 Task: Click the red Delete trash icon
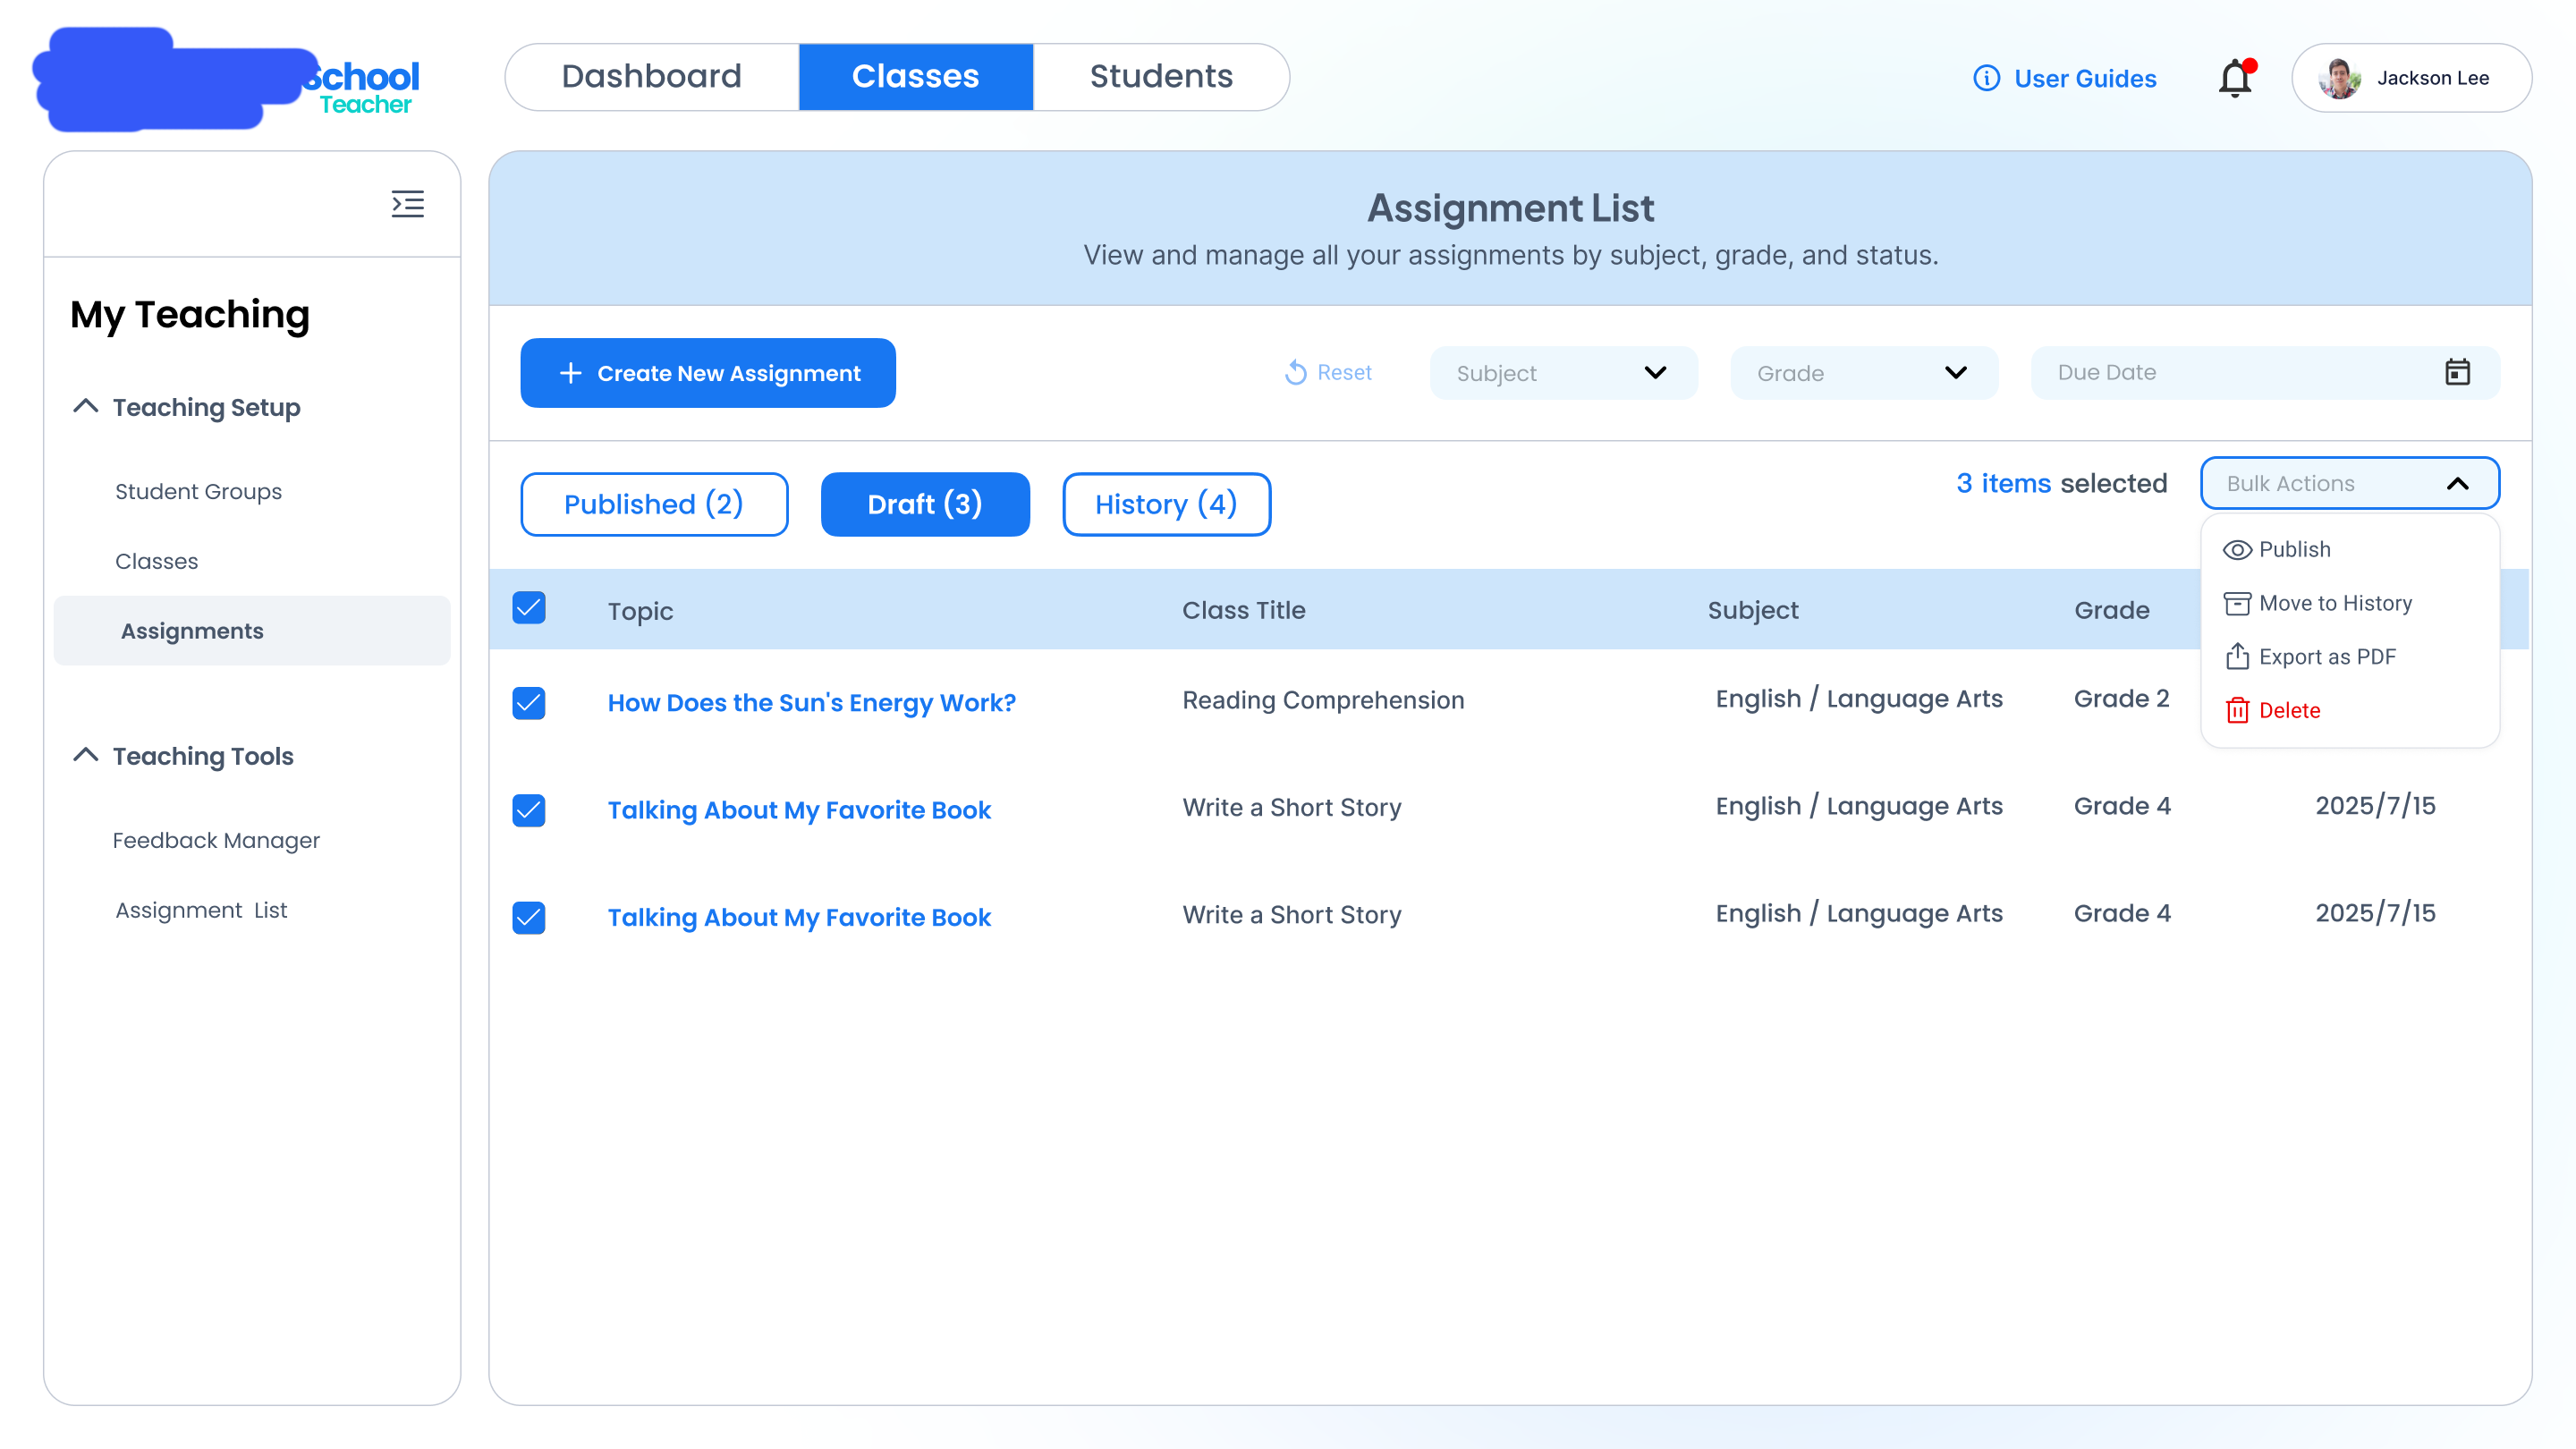point(2236,710)
